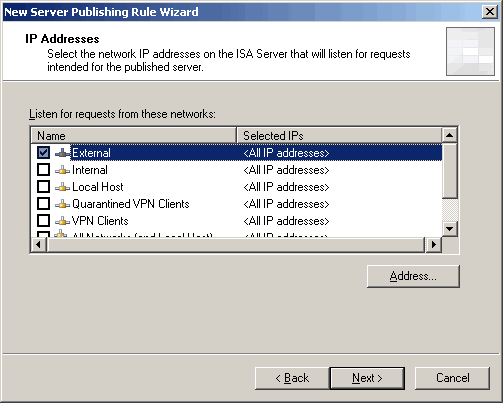Click the Quarantined VPN Clients network icon

pyautogui.click(x=62, y=204)
